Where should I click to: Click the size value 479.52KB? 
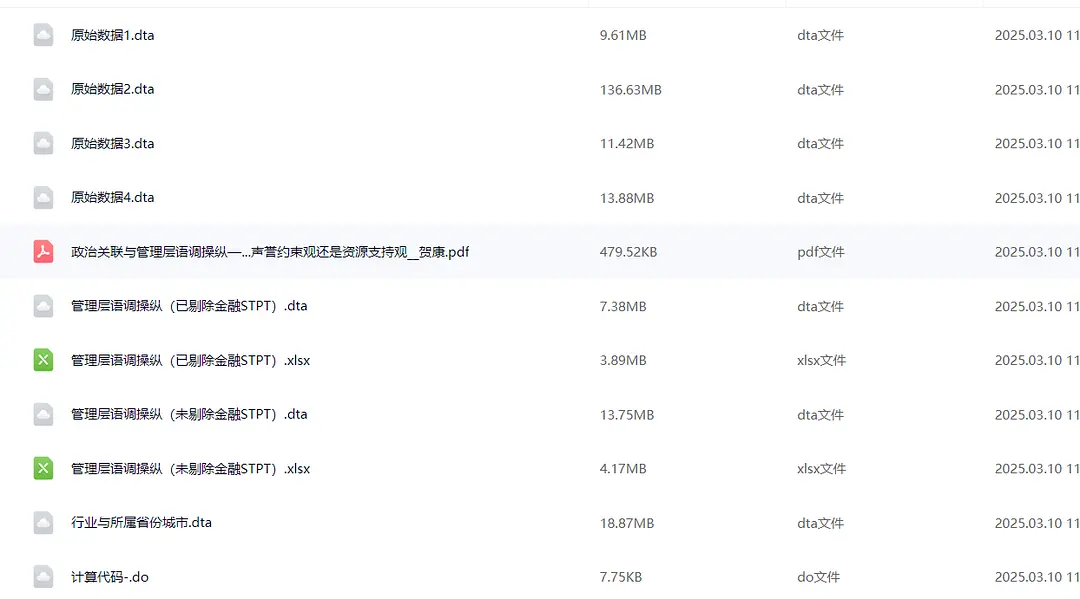[x=628, y=252]
